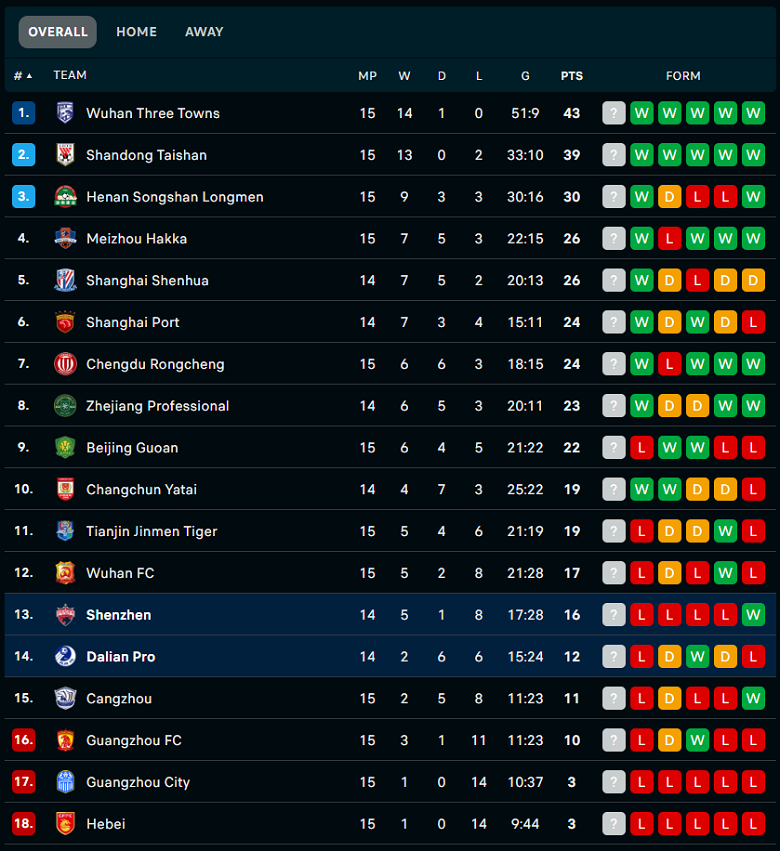Click the Shandong Taishan team logo
Viewport: 780px width, 851px height.
click(65, 155)
